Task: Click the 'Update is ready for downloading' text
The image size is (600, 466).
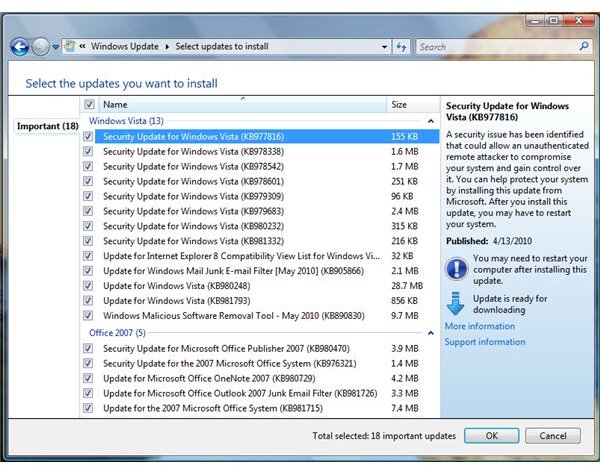Action: point(510,304)
